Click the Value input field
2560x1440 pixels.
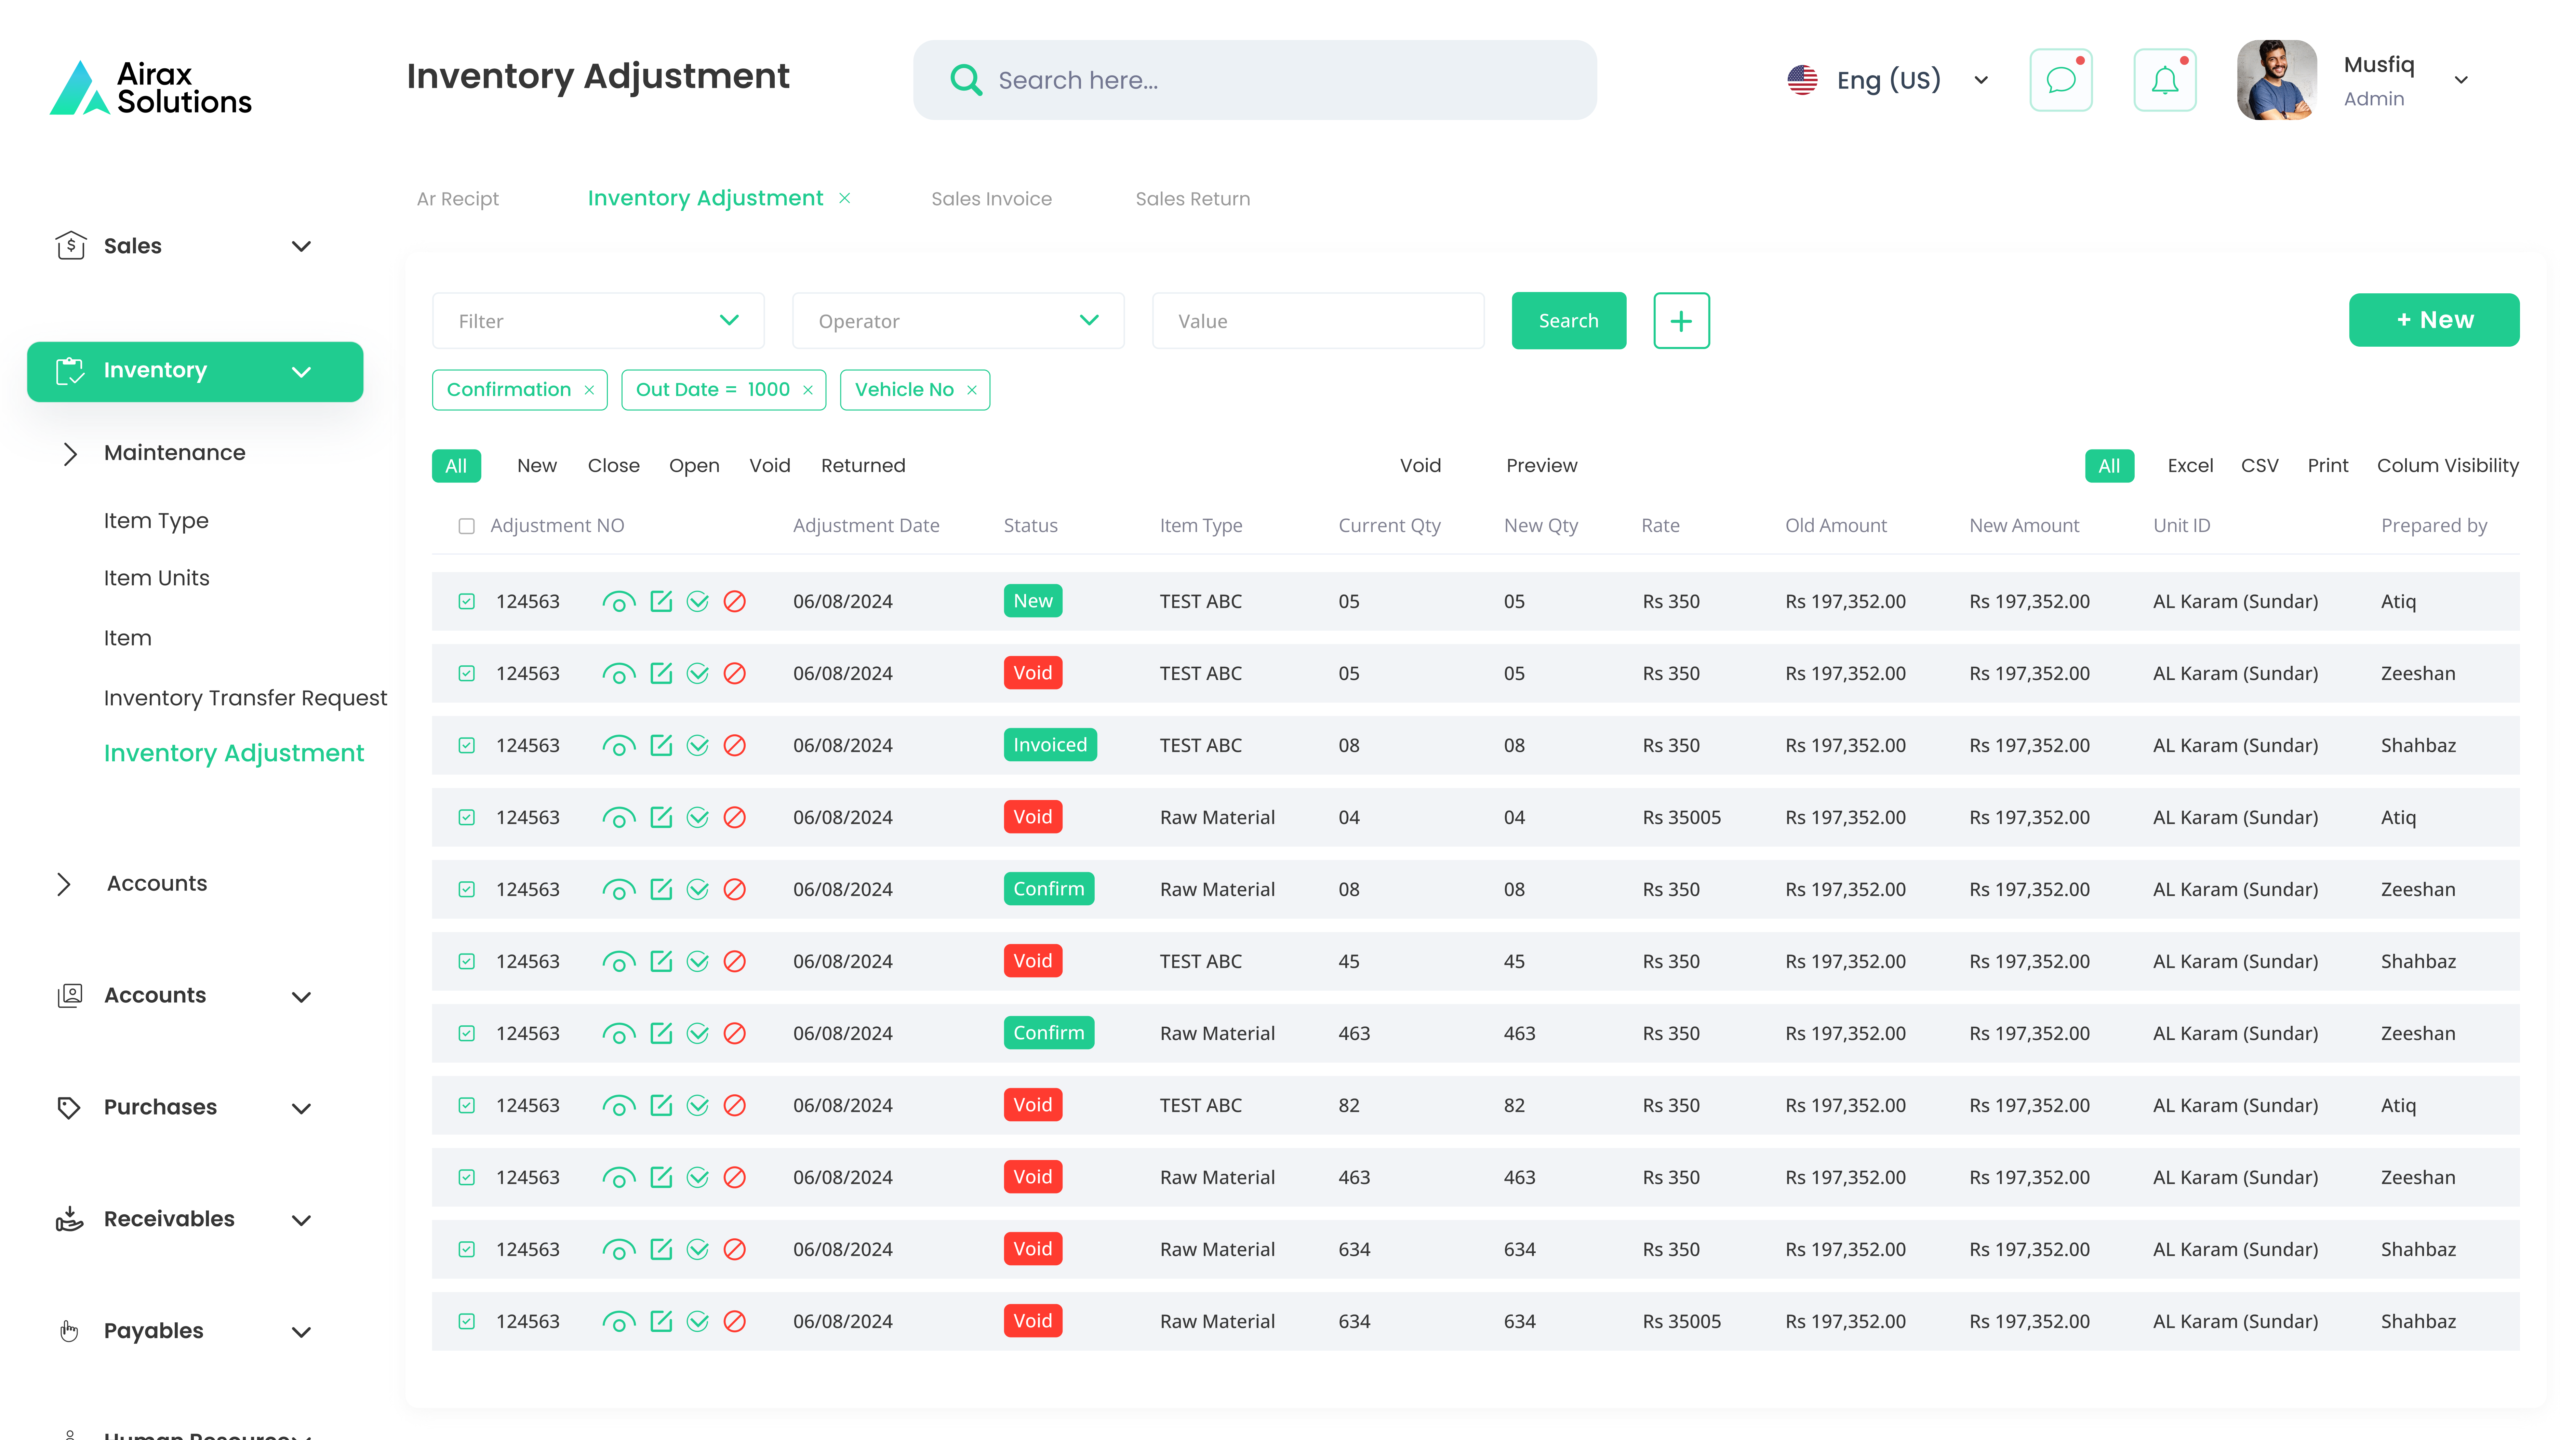coord(1317,321)
